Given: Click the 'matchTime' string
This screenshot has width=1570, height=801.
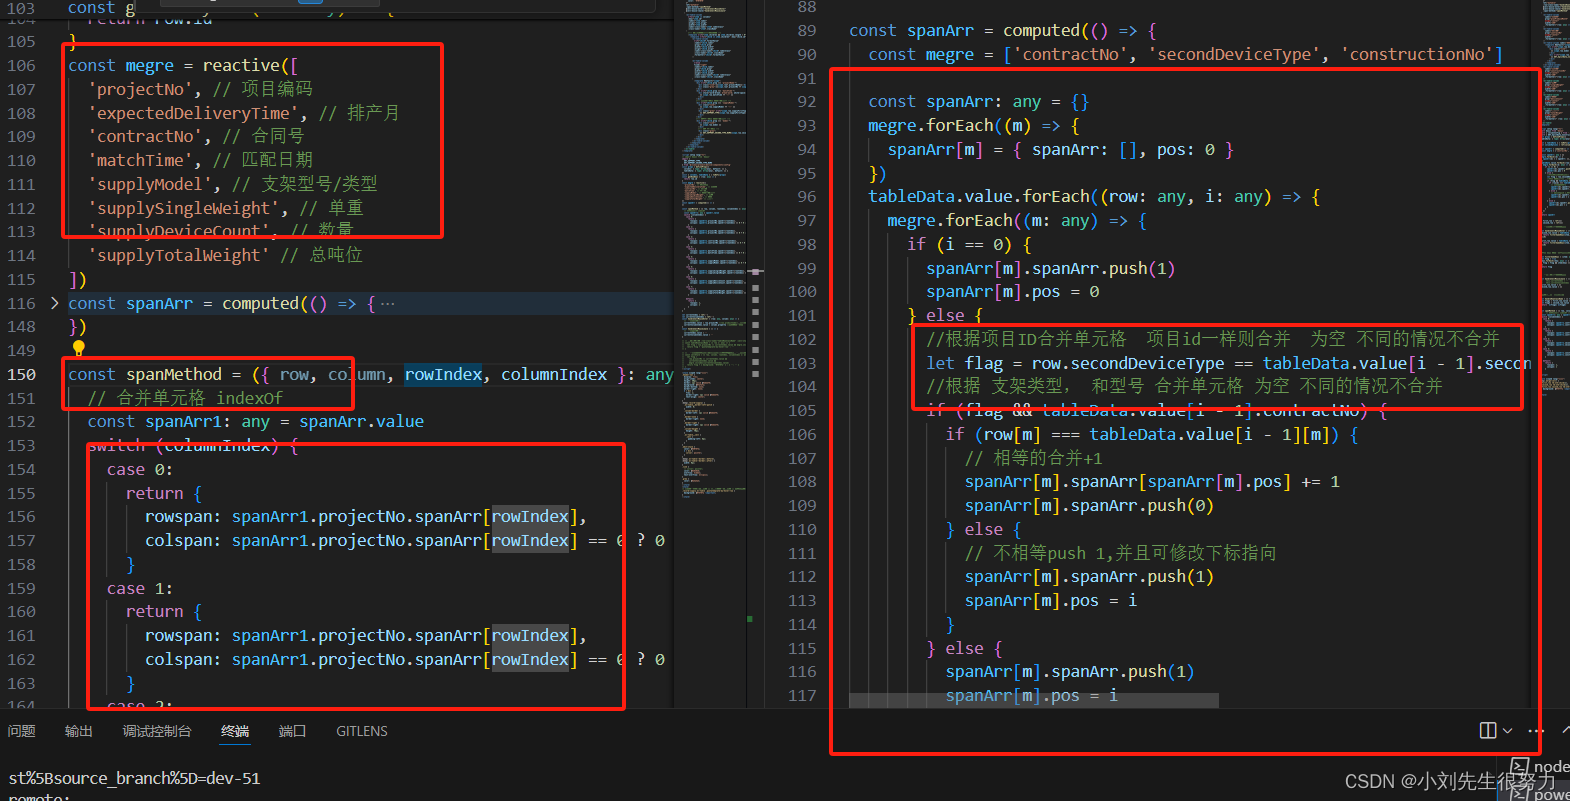Looking at the screenshot, I should [x=141, y=160].
